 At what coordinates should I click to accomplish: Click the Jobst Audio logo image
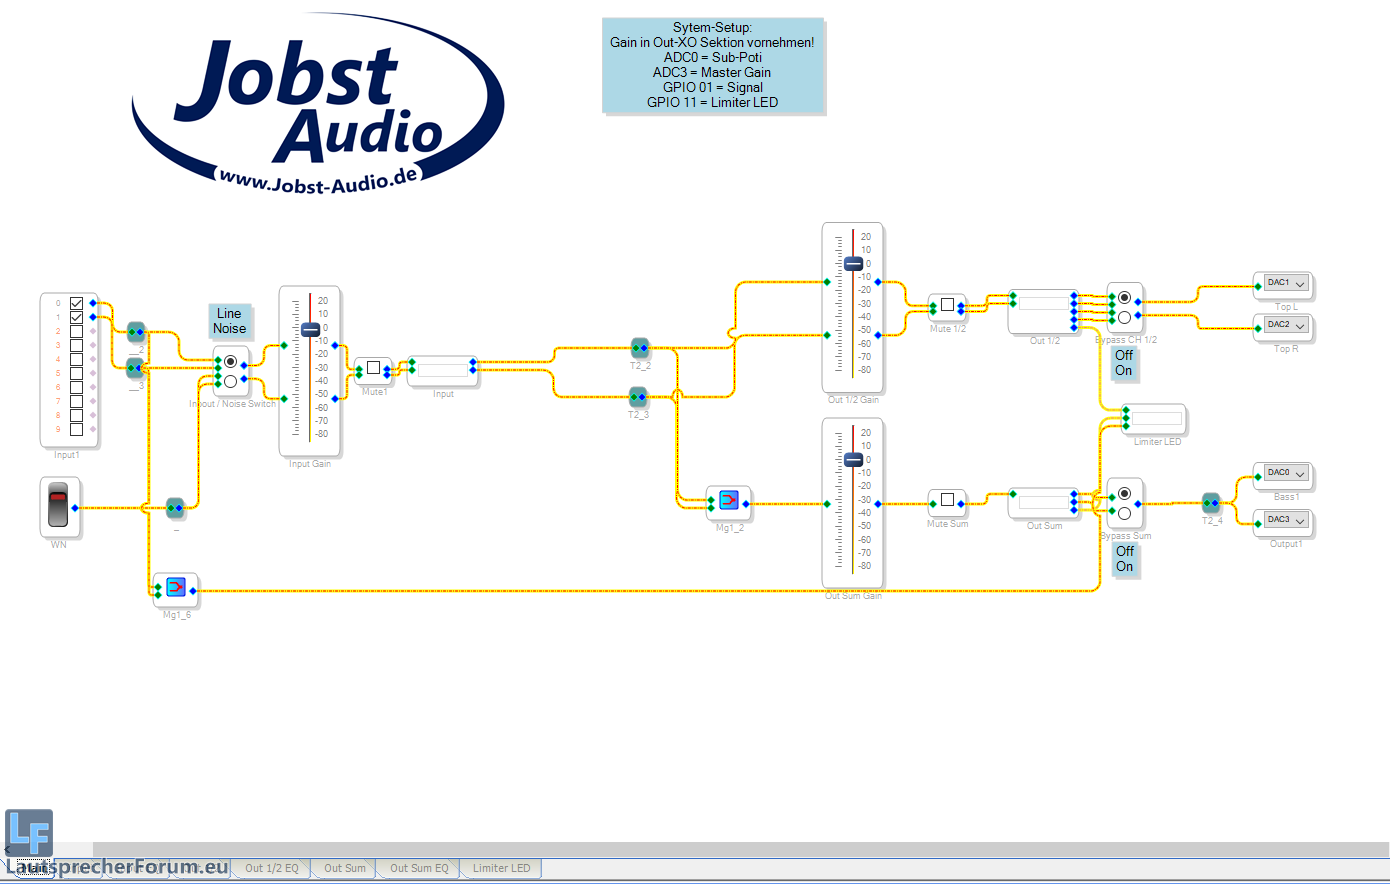318,105
